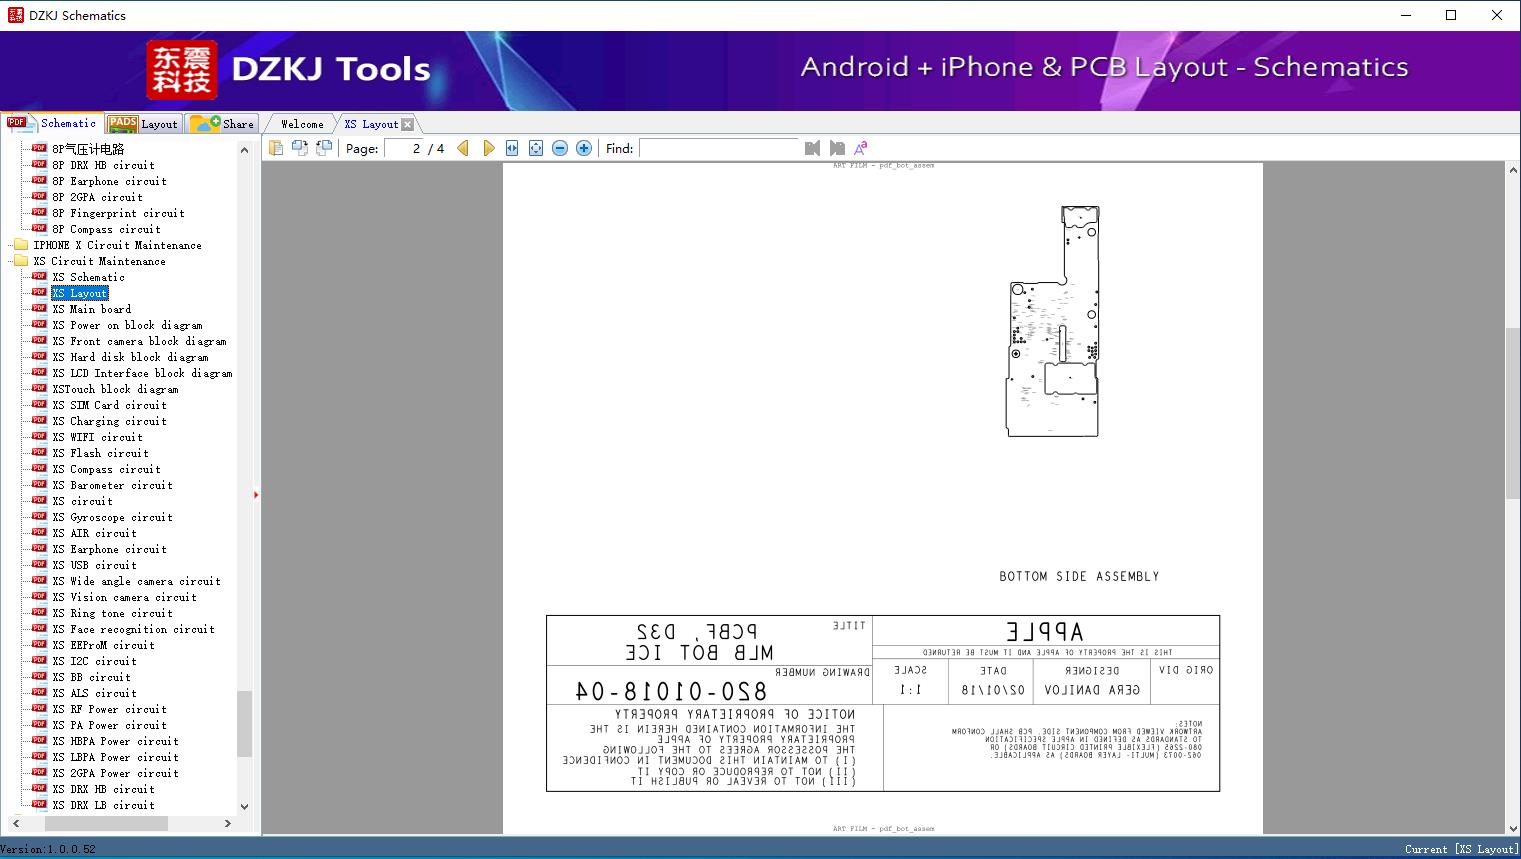Close the XS Layout document tab
Screen dimensions: 1521x859
407,125
